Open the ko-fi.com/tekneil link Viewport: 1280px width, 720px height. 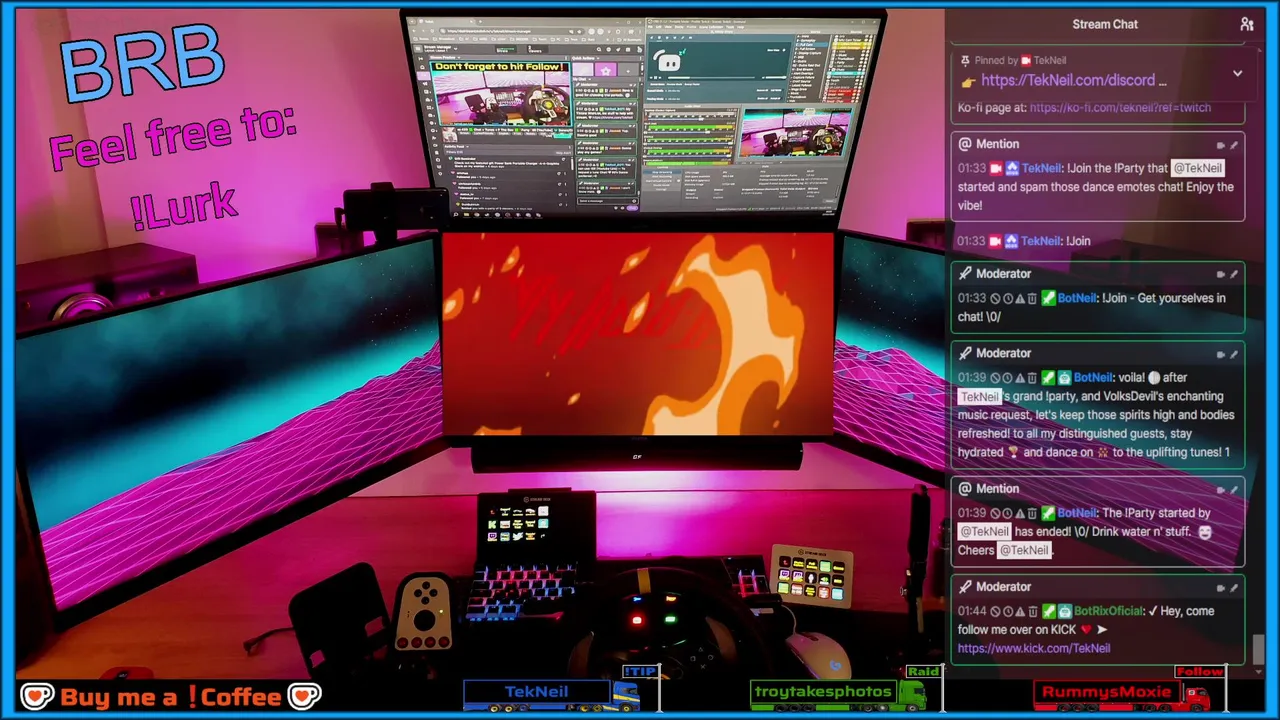[1120, 107]
